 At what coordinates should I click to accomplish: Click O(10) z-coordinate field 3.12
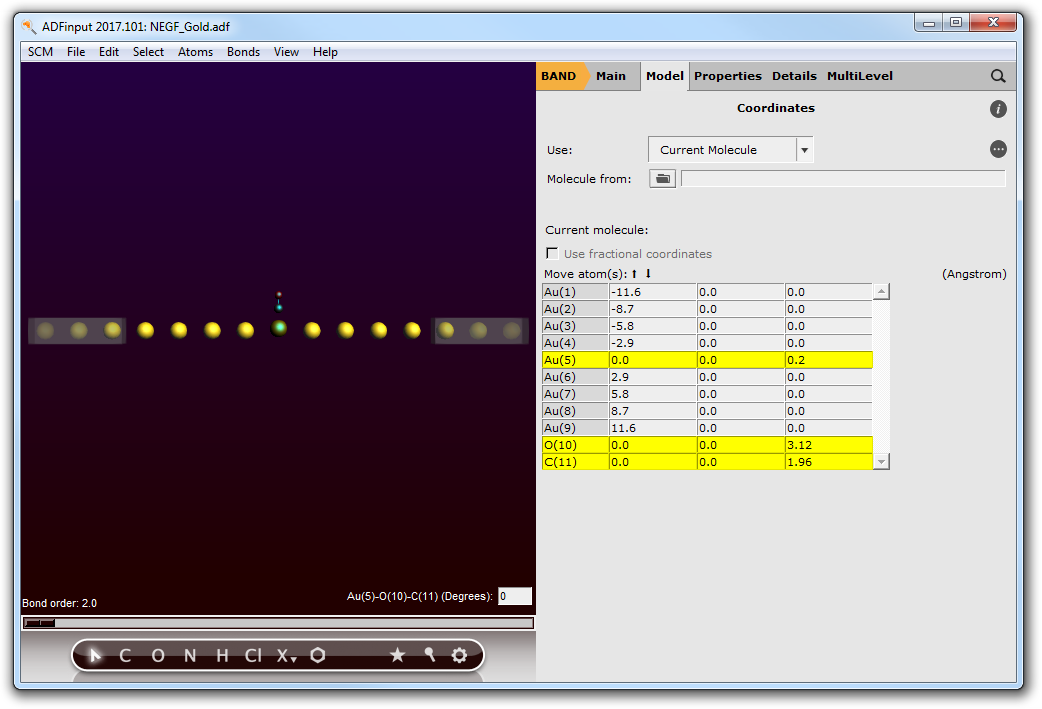pos(828,445)
